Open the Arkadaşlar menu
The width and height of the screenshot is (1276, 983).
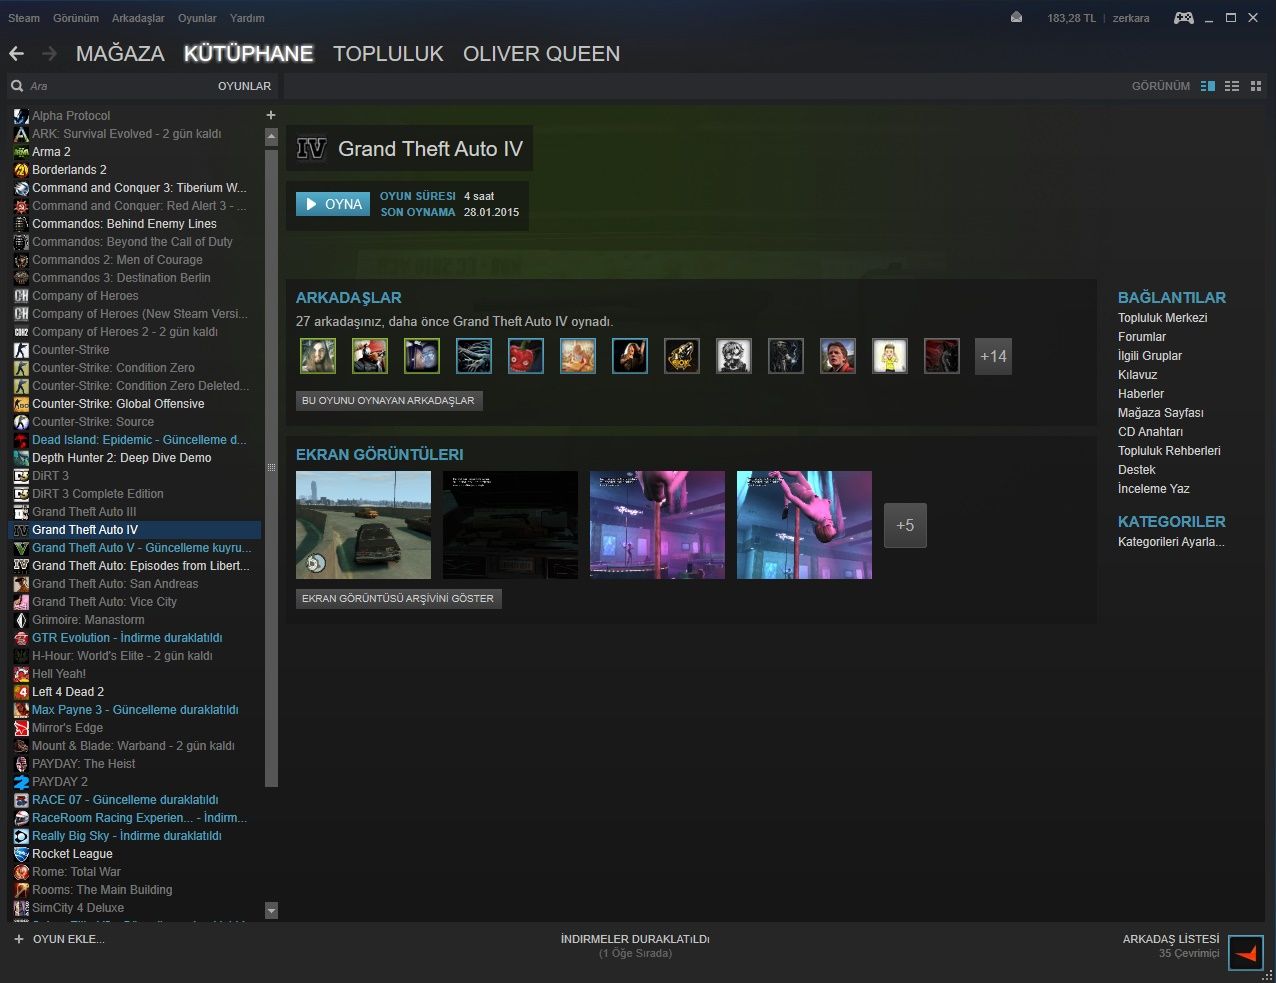tap(139, 18)
